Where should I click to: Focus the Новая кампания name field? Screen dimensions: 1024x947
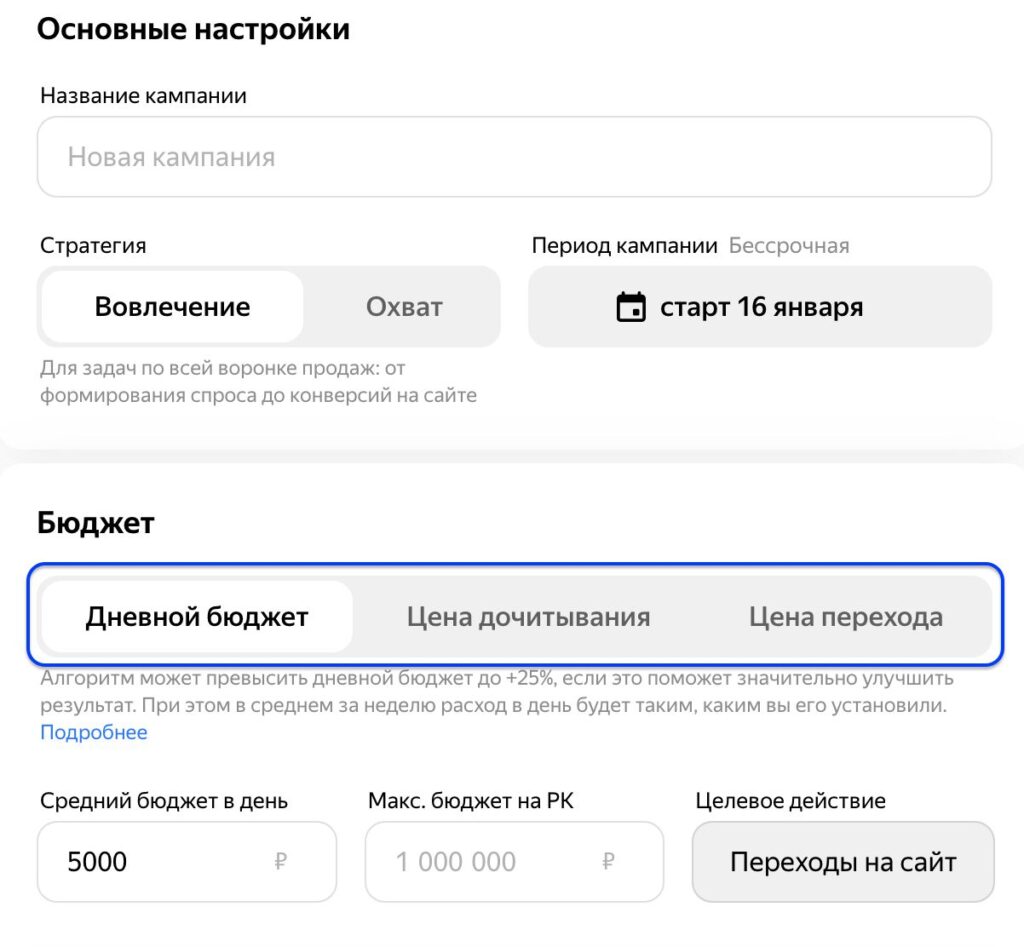click(514, 157)
